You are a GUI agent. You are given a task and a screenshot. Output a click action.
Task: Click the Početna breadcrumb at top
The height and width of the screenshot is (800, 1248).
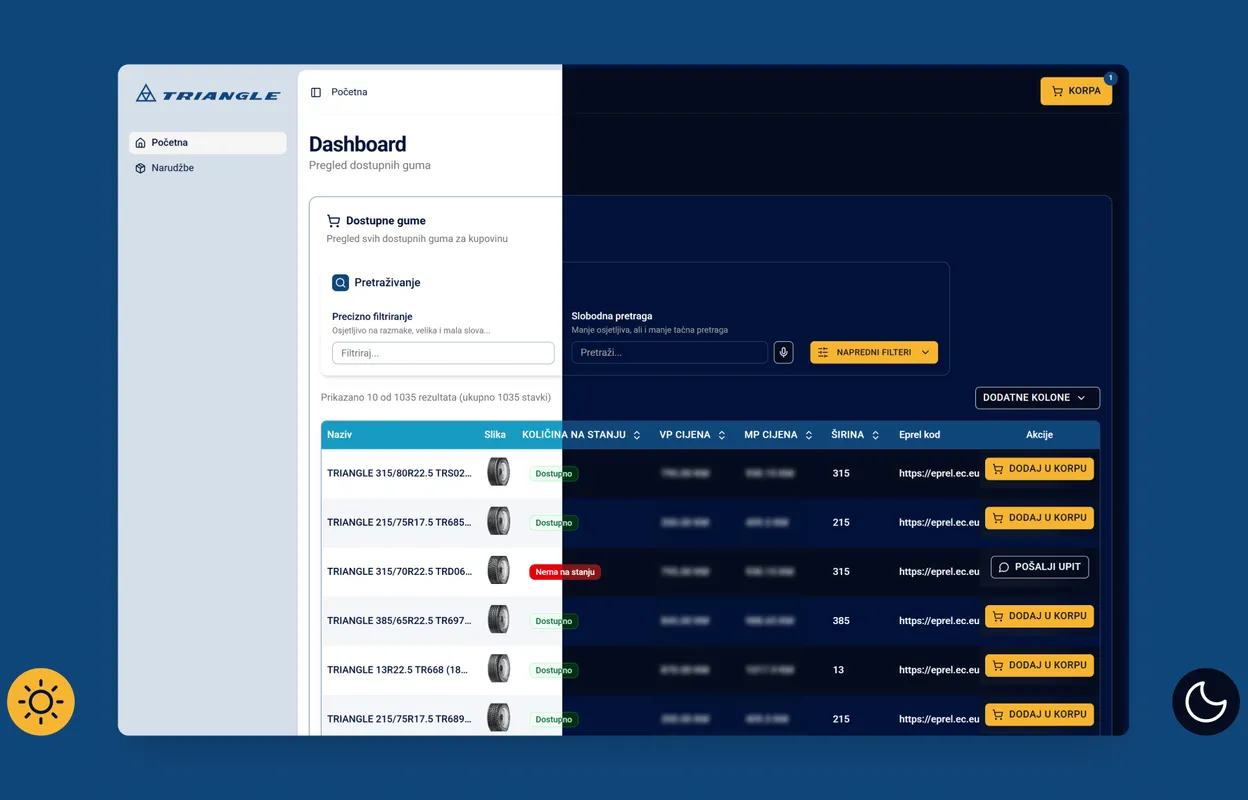coord(349,92)
